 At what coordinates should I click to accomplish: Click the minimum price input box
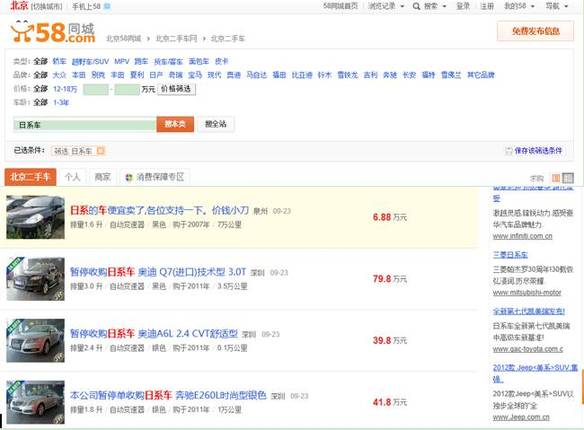(96, 89)
